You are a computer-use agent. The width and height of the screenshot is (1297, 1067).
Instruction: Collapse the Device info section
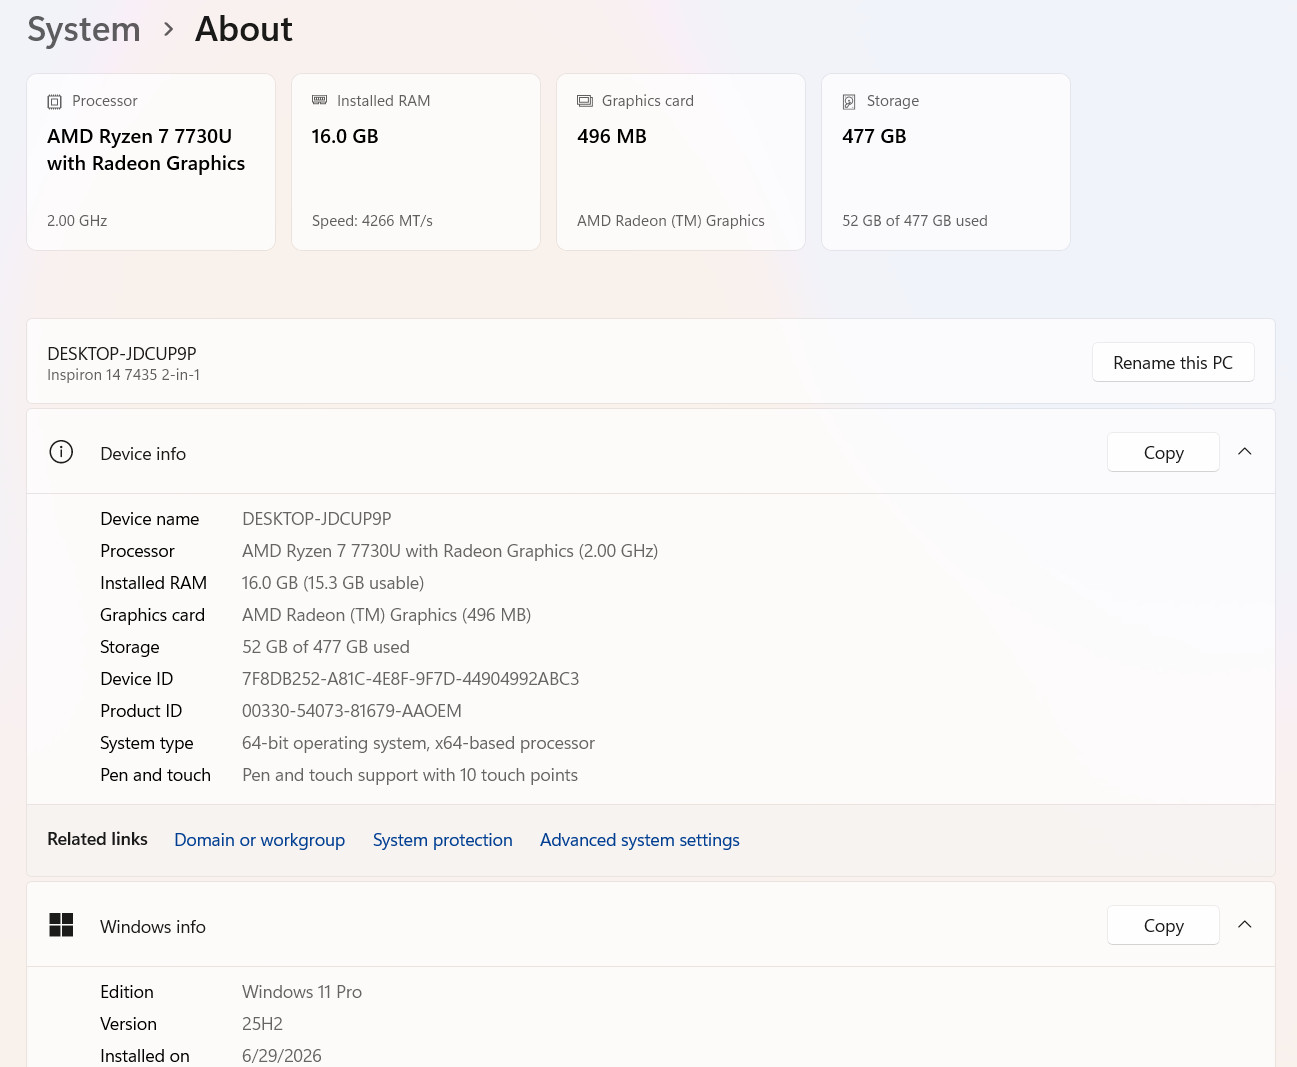click(1245, 452)
